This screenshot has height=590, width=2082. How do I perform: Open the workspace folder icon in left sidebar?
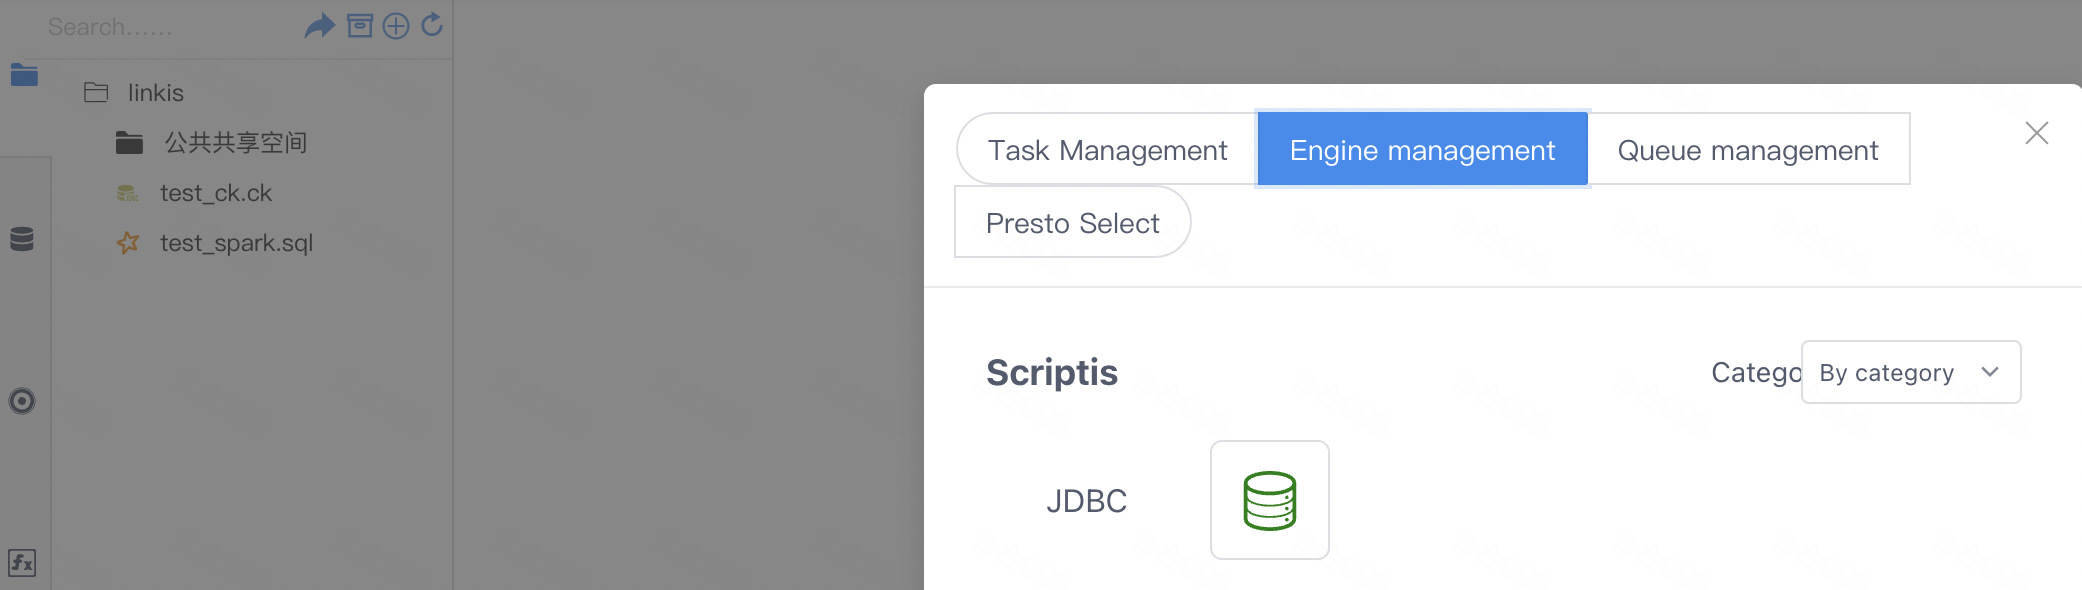(24, 75)
